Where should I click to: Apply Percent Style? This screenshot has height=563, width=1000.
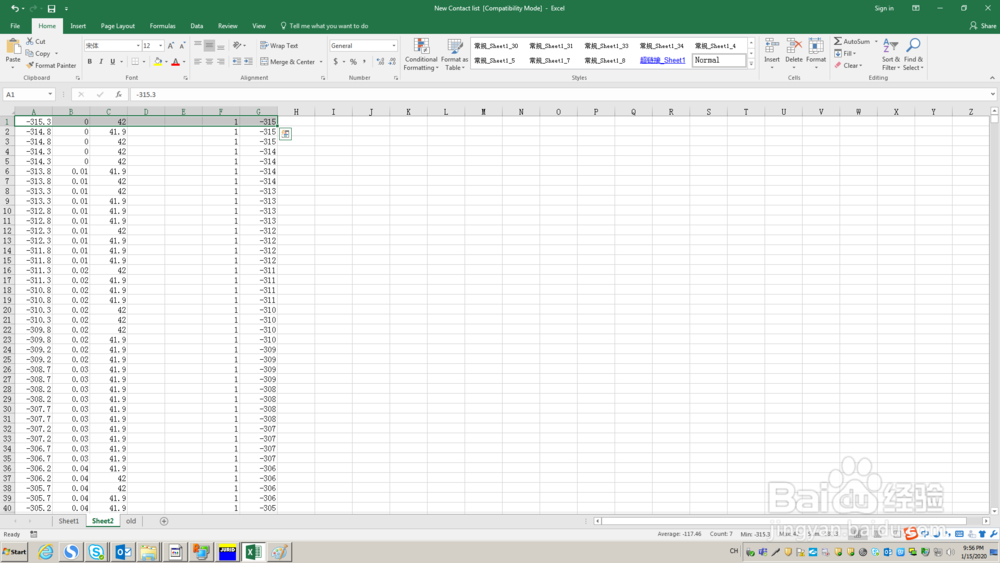tap(353, 62)
